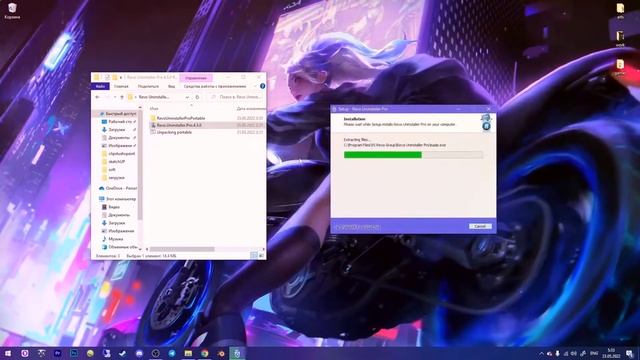Expand the Explorer ribbon with chevron
Viewport: 640px width, 360px height.
point(256,86)
